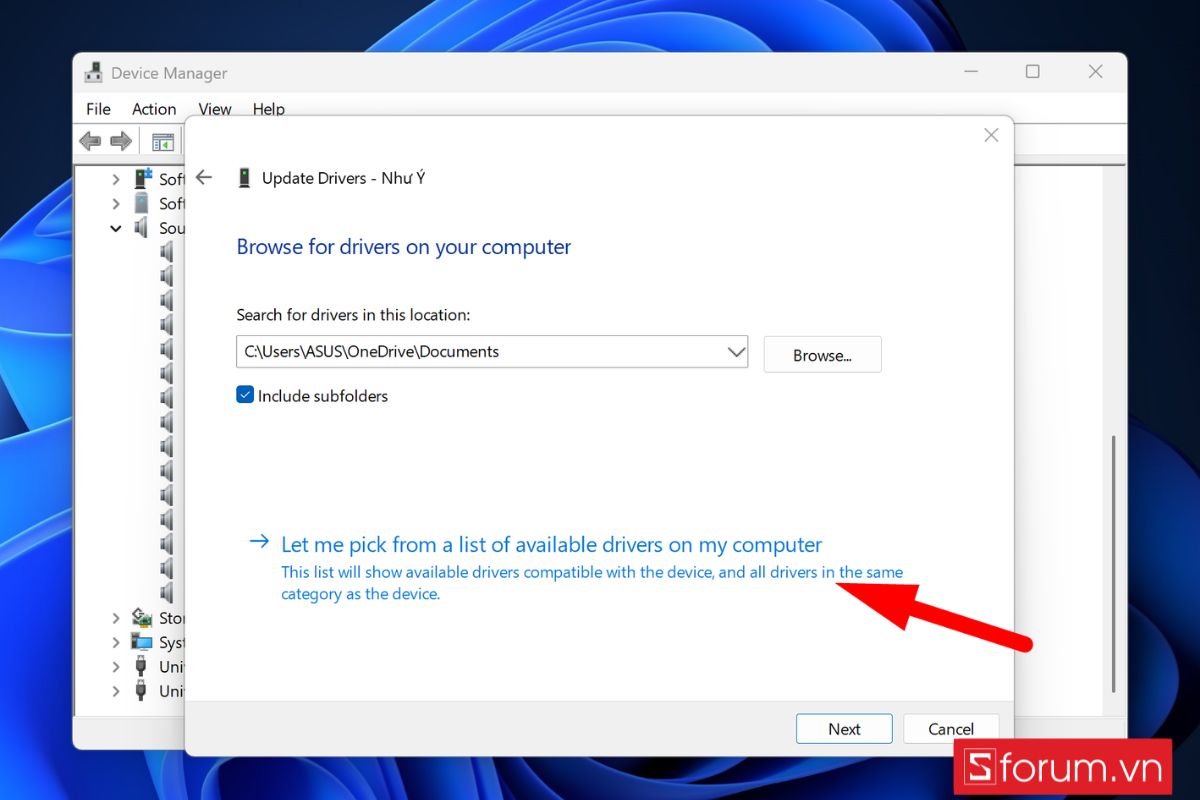Screen dimensions: 1200x800
Task: Click the toolbar back arrow in Device Manager
Action: click(x=90, y=141)
